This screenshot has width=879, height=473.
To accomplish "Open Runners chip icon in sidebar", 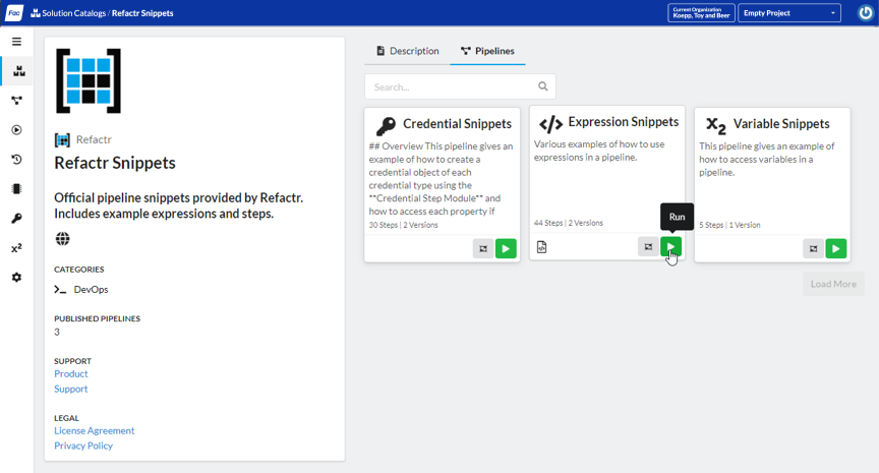I will 16,188.
